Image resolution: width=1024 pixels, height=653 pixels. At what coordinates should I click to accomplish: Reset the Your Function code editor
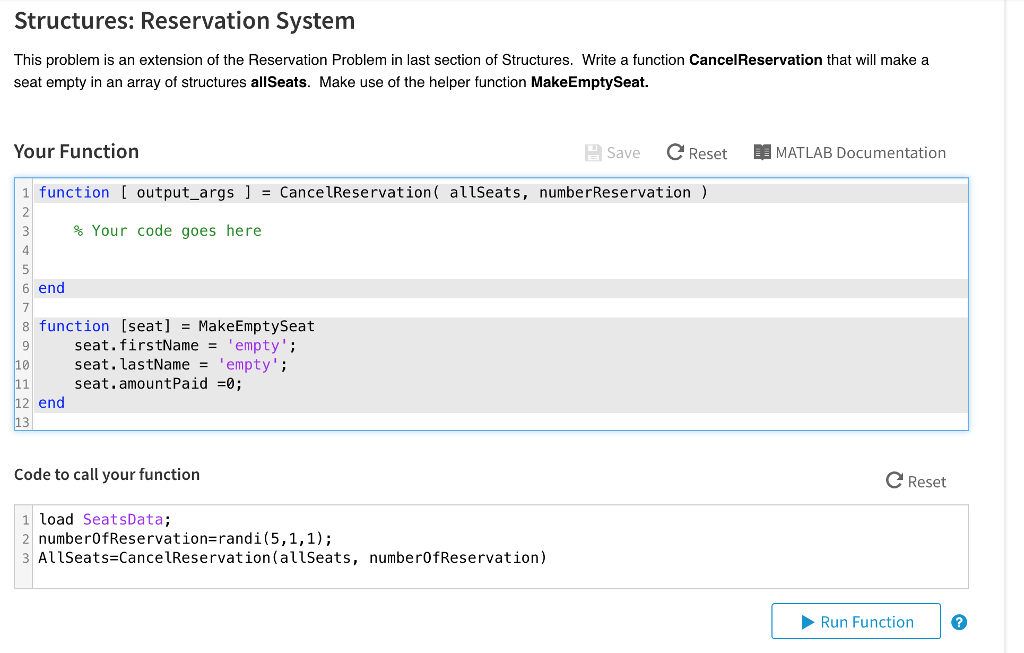point(697,153)
